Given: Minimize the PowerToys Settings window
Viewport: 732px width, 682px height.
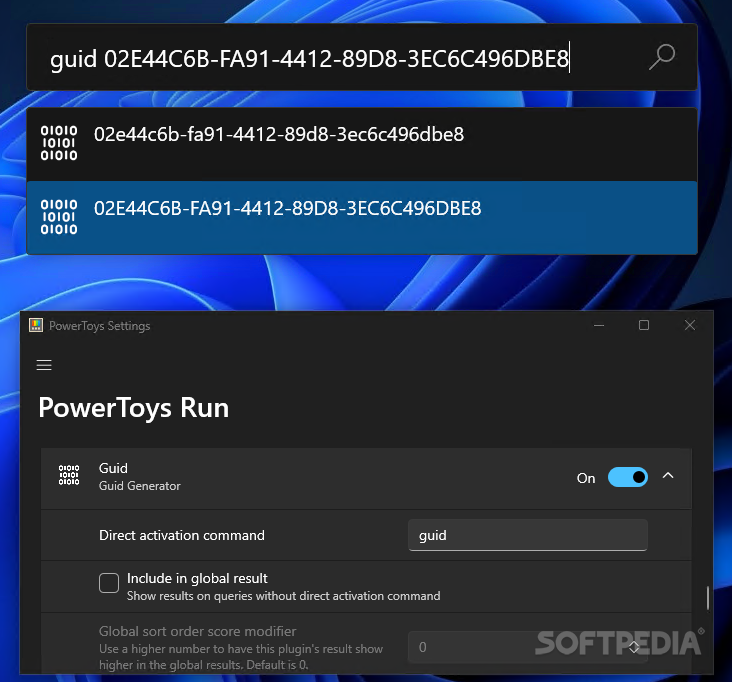Looking at the screenshot, I should tap(599, 325).
